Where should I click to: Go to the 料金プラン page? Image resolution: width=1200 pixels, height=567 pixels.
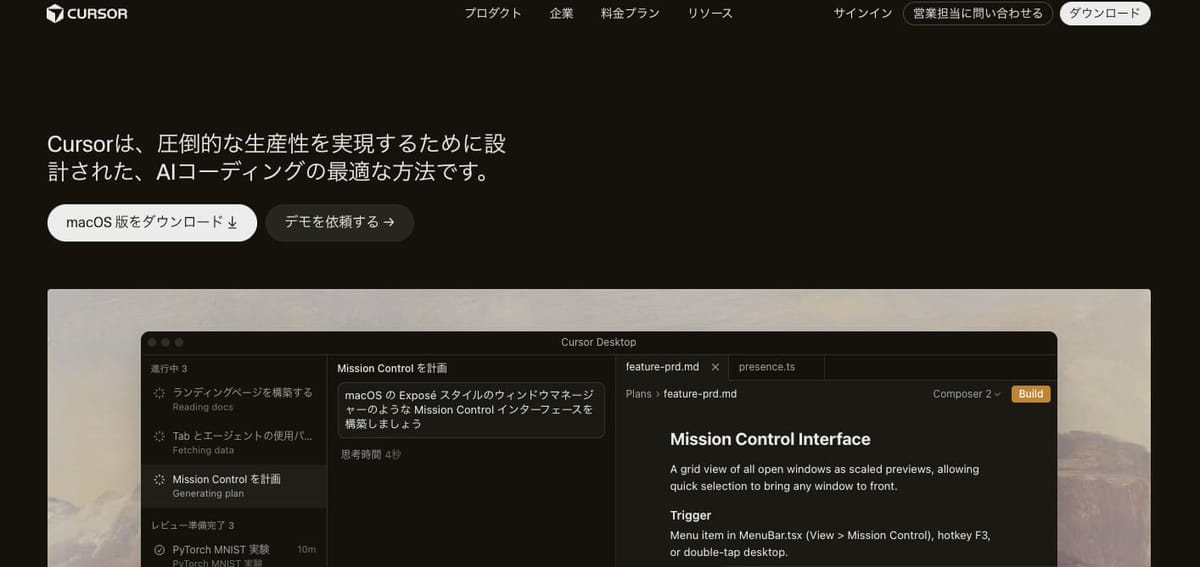(x=630, y=13)
